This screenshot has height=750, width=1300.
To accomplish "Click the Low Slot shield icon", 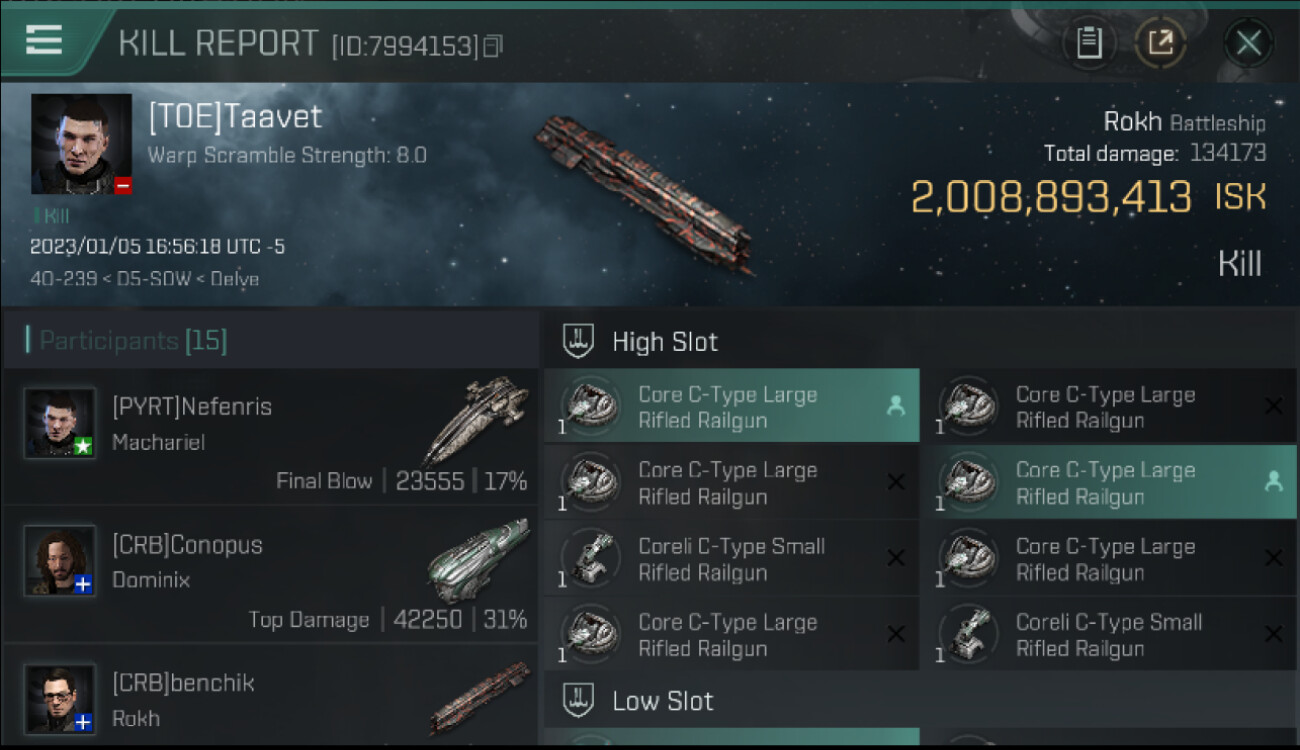I will pyautogui.click(x=580, y=701).
